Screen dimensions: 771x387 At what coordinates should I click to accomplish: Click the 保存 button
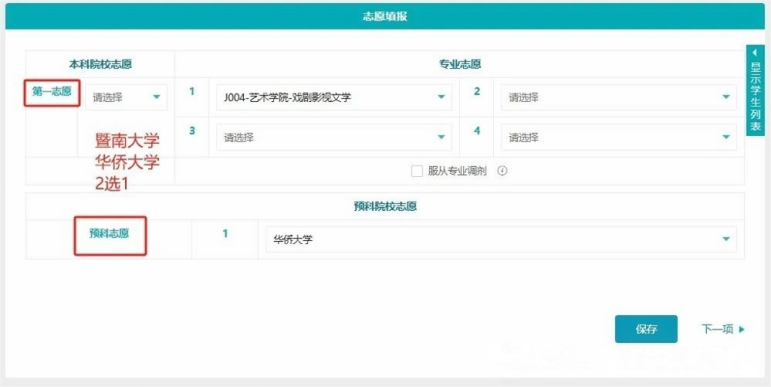tap(646, 329)
